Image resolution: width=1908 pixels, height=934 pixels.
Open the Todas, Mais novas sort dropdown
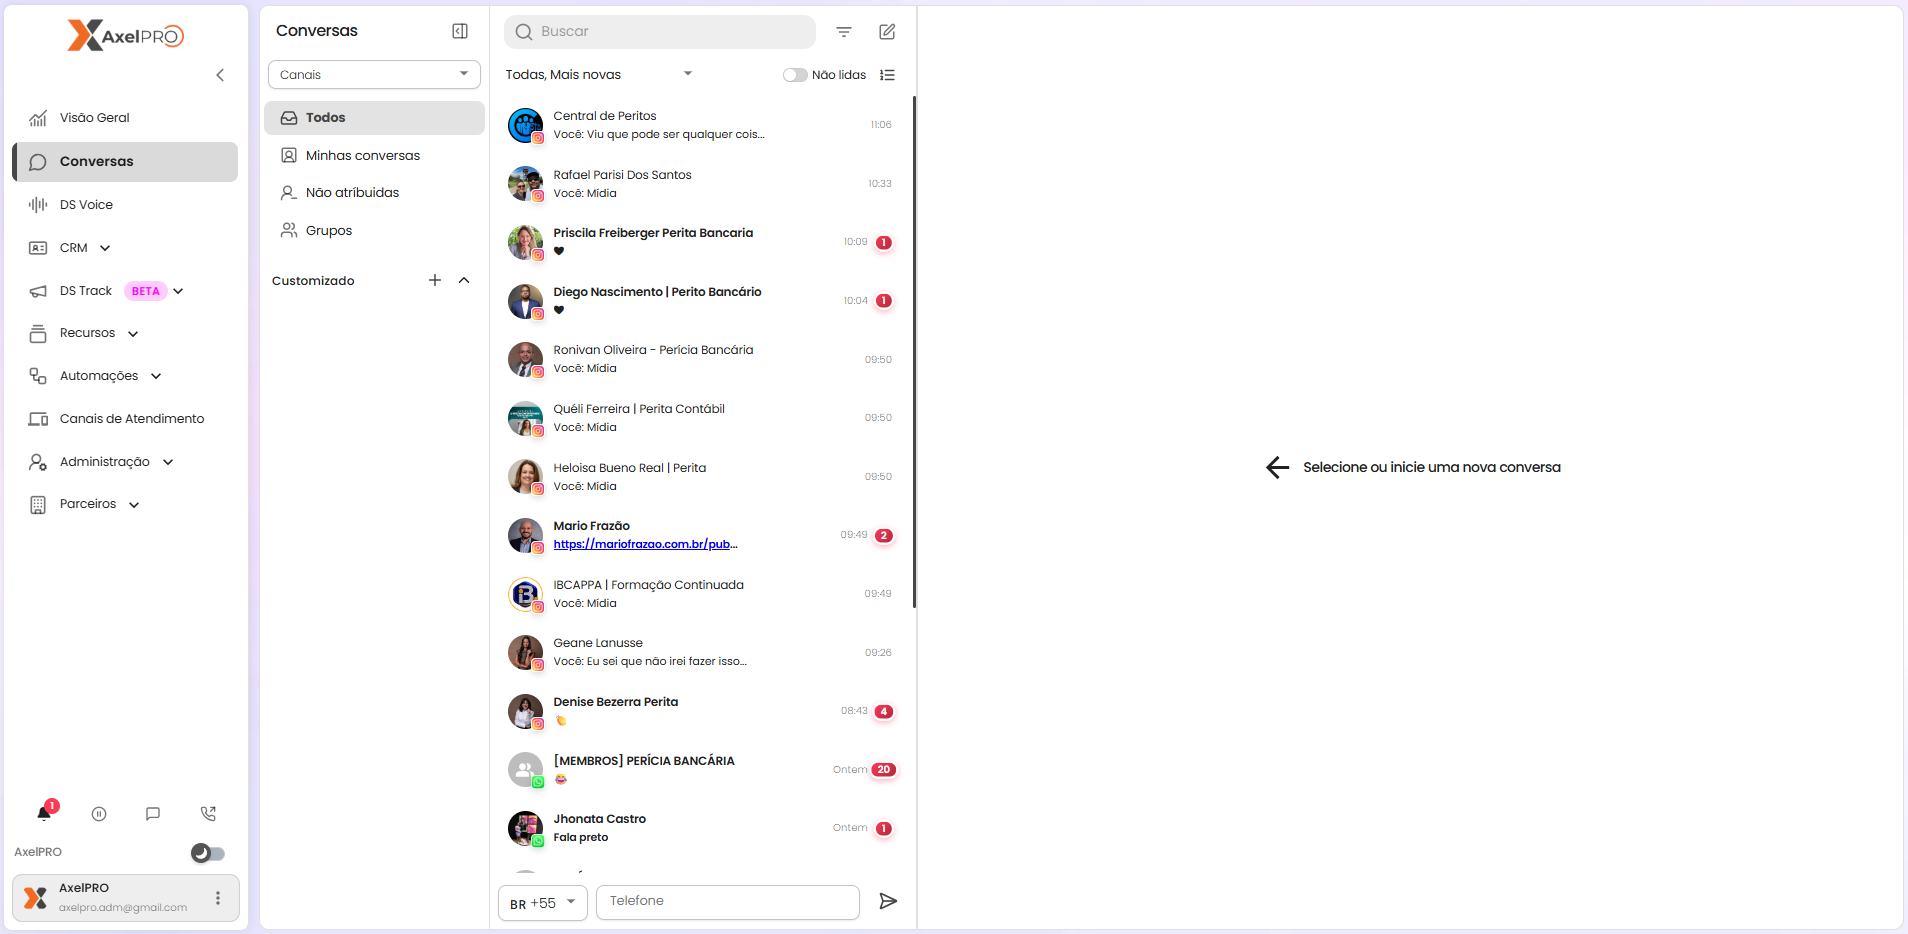tap(598, 75)
